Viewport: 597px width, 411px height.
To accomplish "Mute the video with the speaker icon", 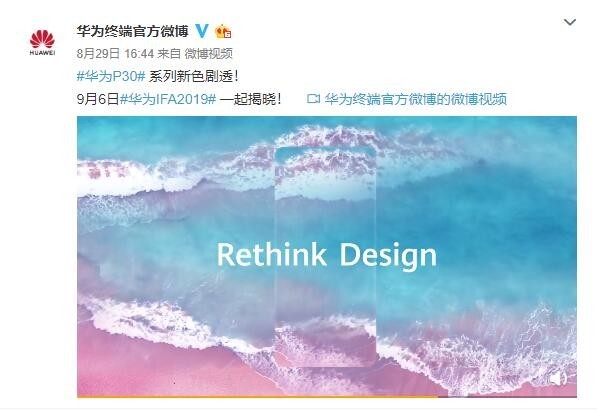I will click(x=557, y=379).
